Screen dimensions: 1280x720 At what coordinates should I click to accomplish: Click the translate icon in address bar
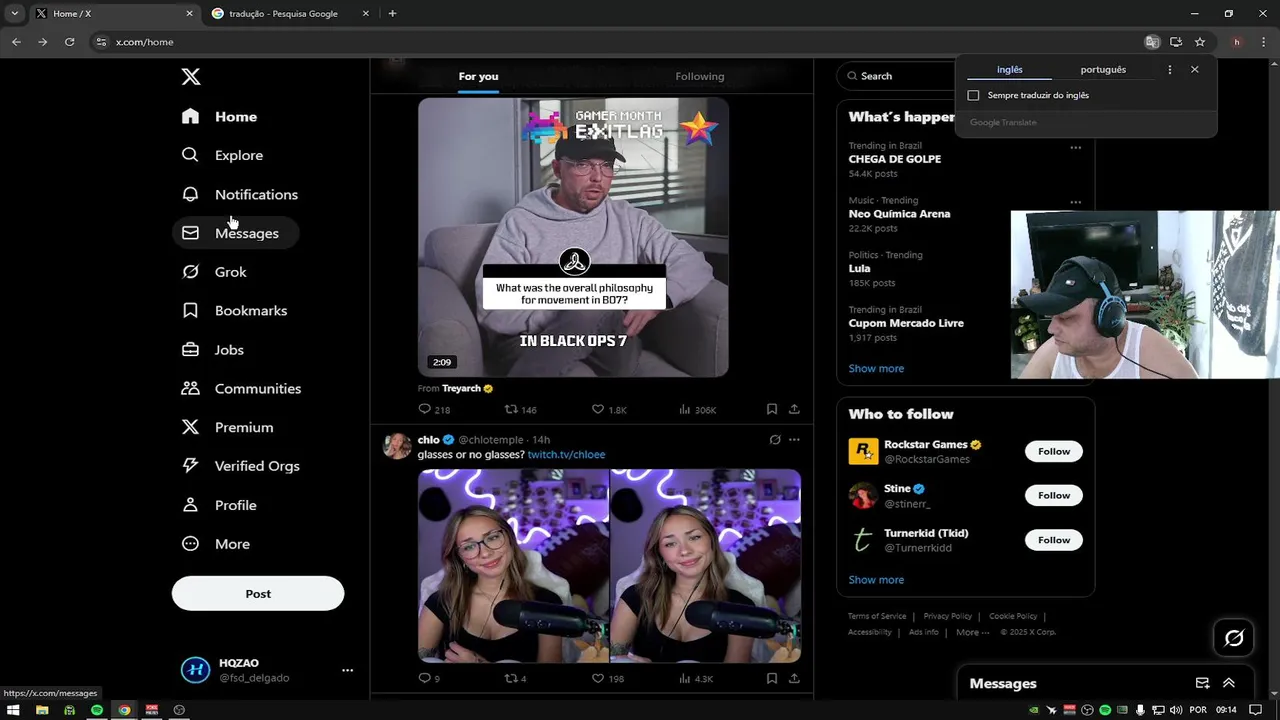(x=1152, y=42)
